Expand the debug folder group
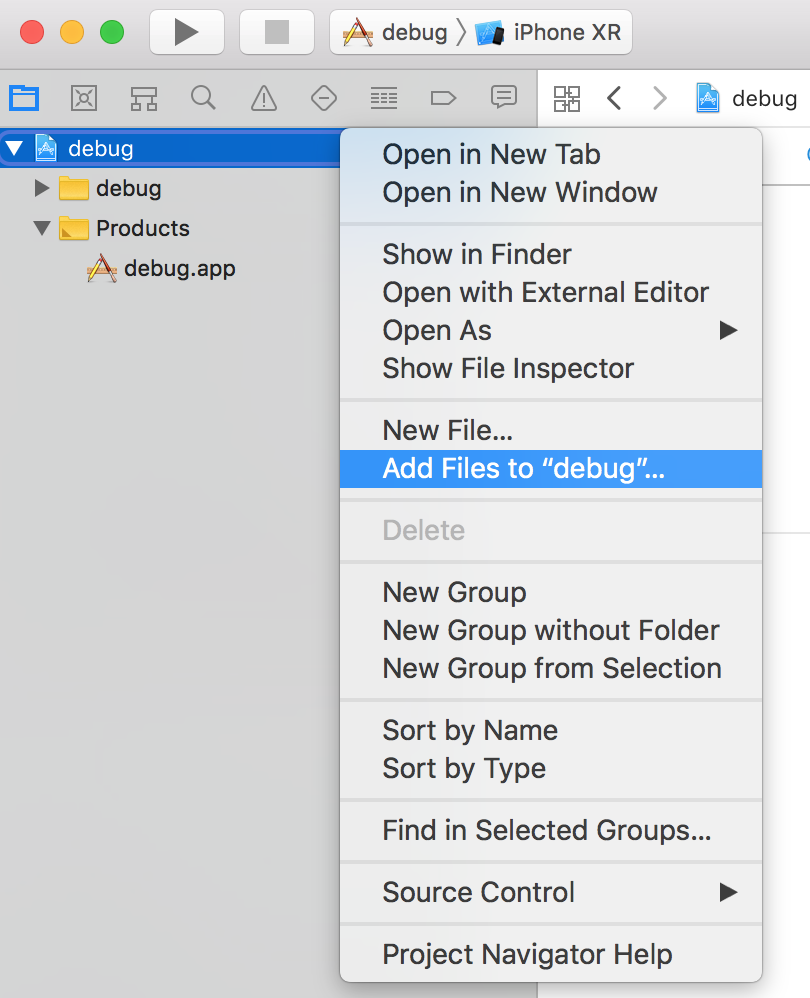The image size is (810, 998). tap(41, 188)
